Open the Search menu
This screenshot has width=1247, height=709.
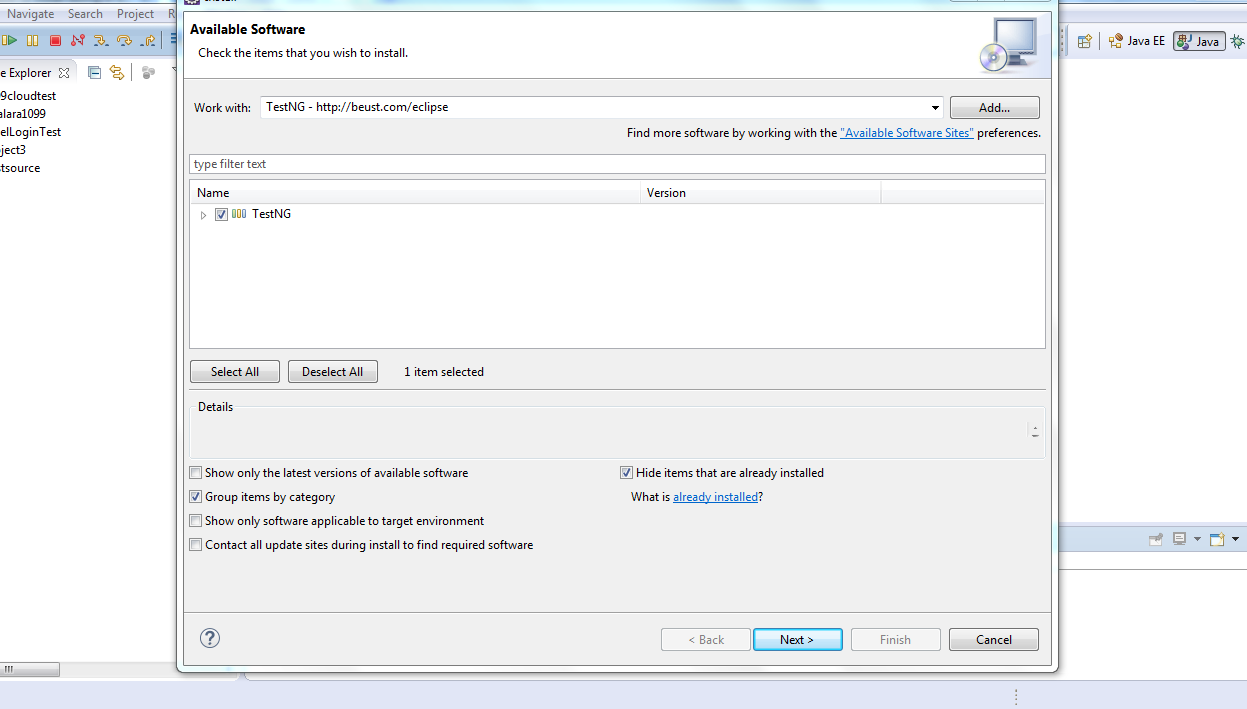[x=85, y=14]
